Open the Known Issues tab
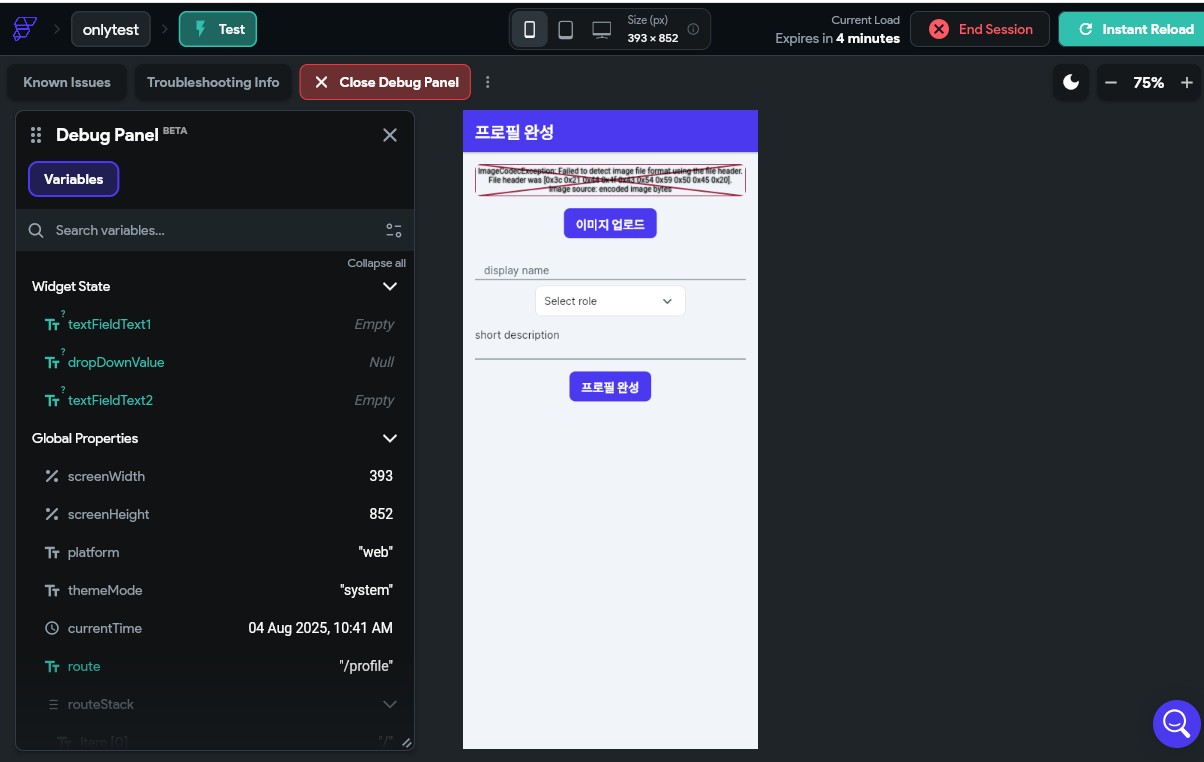1204x762 pixels. point(67,82)
